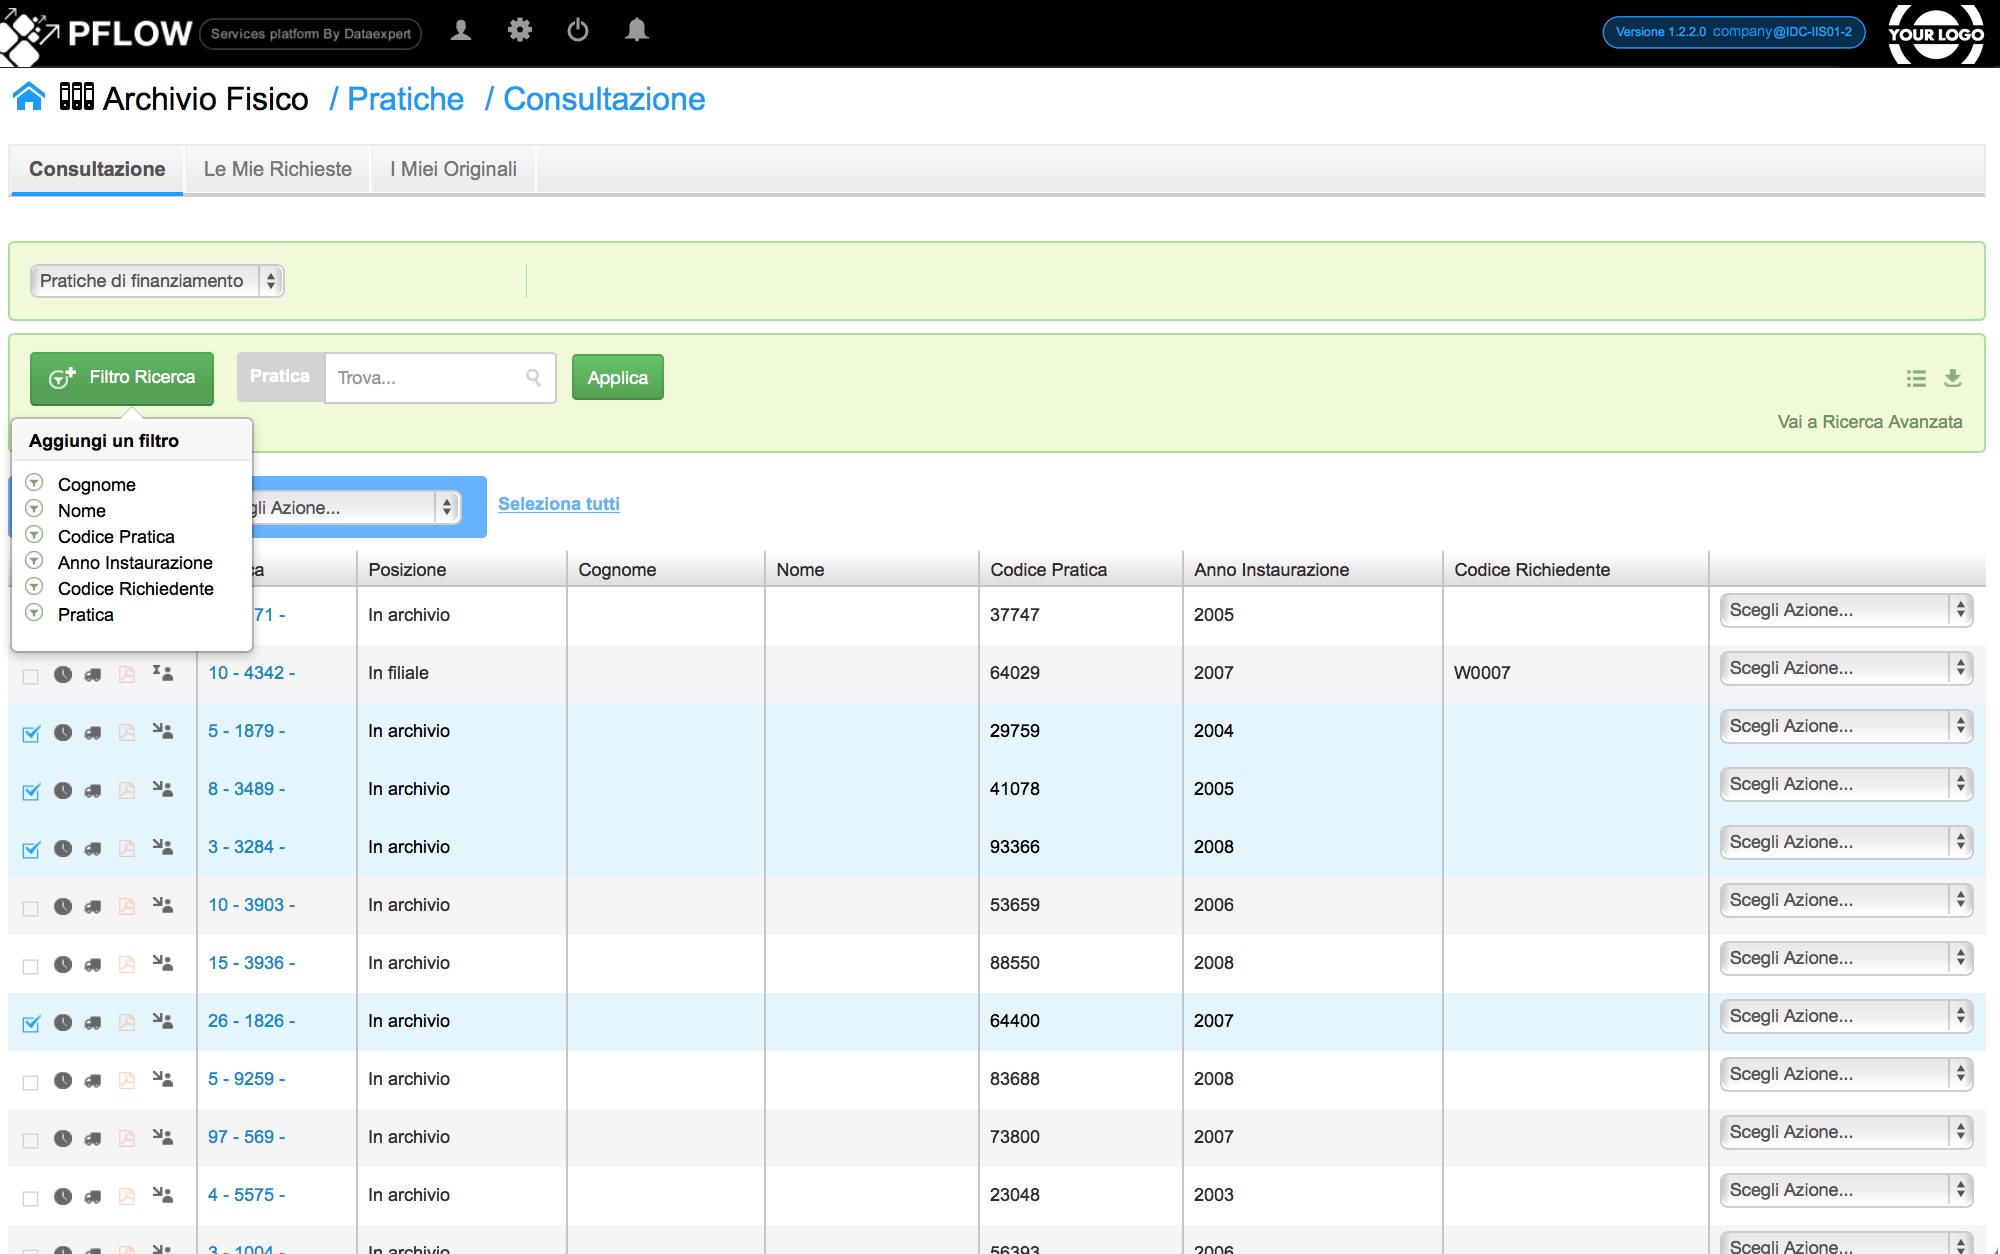This screenshot has height=1254, width=2000.
Task: Uncheck the checkbox for row 26 - 1826
Action: [31, 1023]
